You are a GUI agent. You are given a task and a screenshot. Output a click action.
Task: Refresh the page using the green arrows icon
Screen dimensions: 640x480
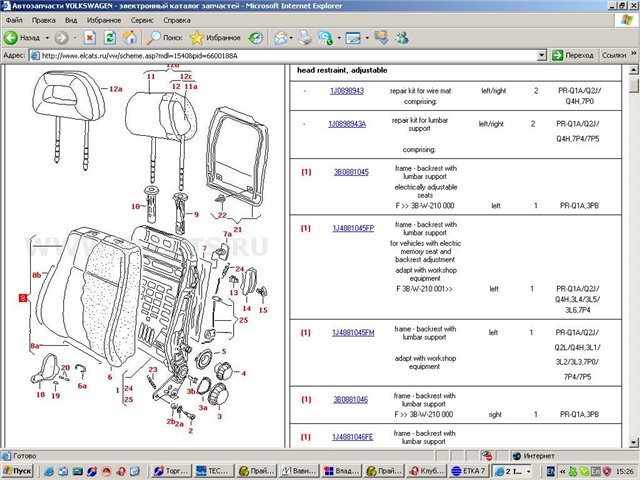110,38
